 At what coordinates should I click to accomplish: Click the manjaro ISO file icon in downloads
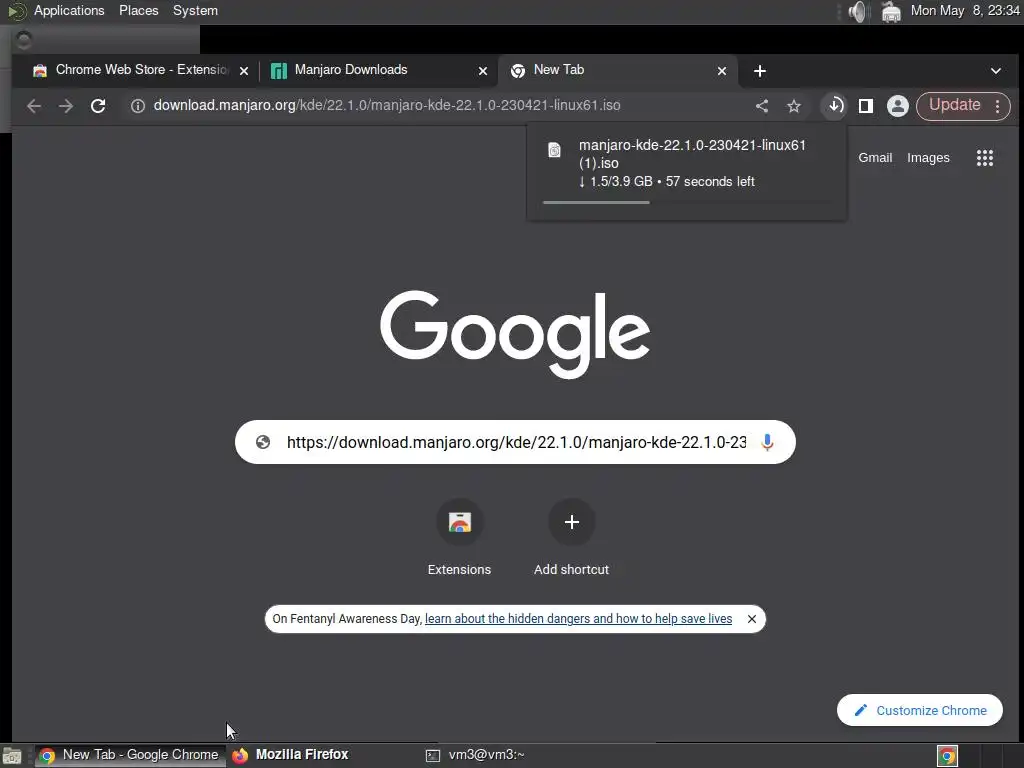(554, 150)
